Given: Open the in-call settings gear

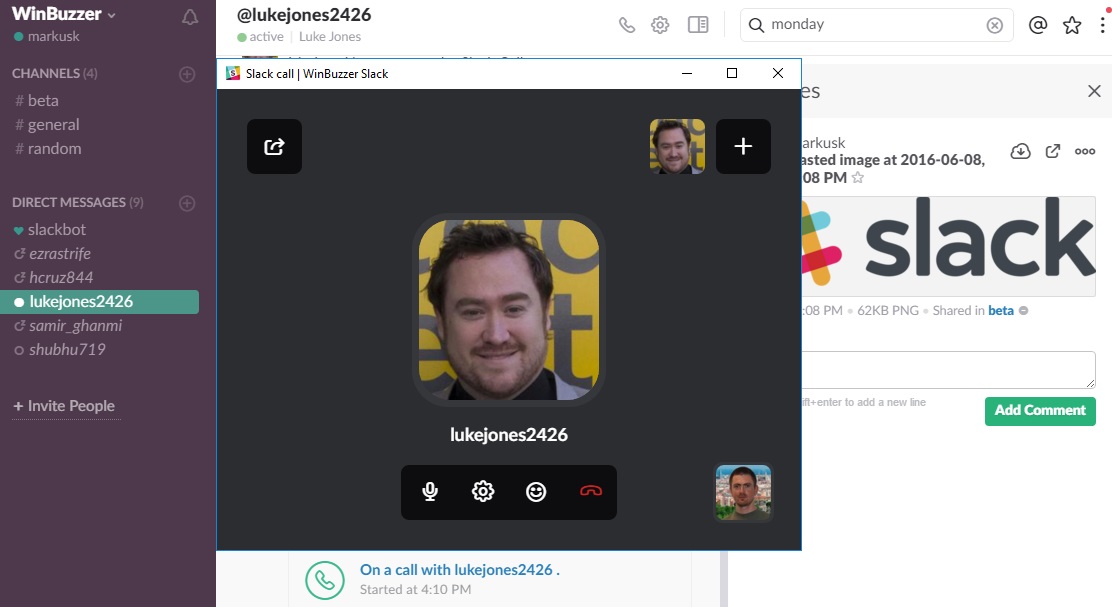Looking at the screenshot, I should (482, 491).
